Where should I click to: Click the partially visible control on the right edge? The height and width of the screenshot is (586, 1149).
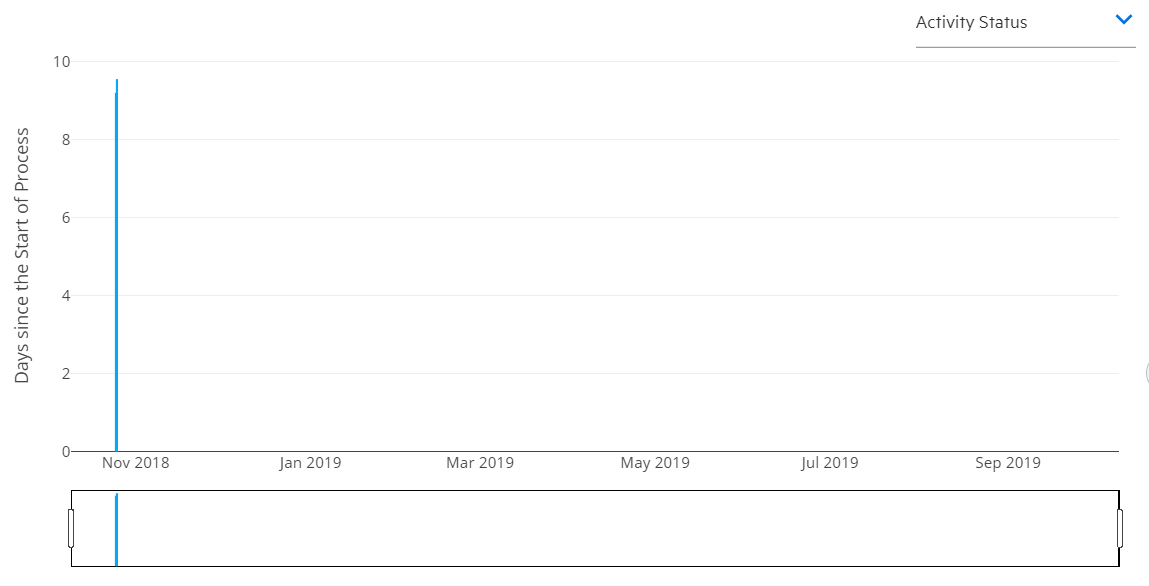[x=1146, y=373]
